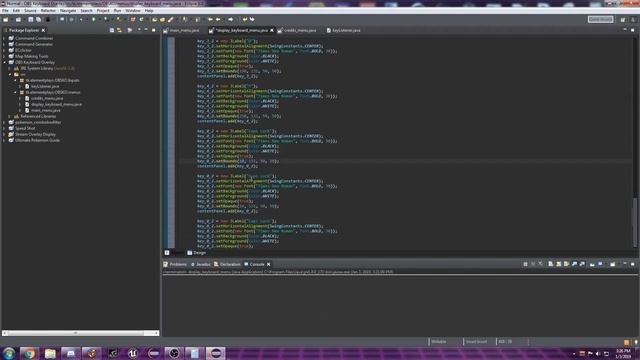
Task: Open the Refactor menu
Action: [48, 11]
